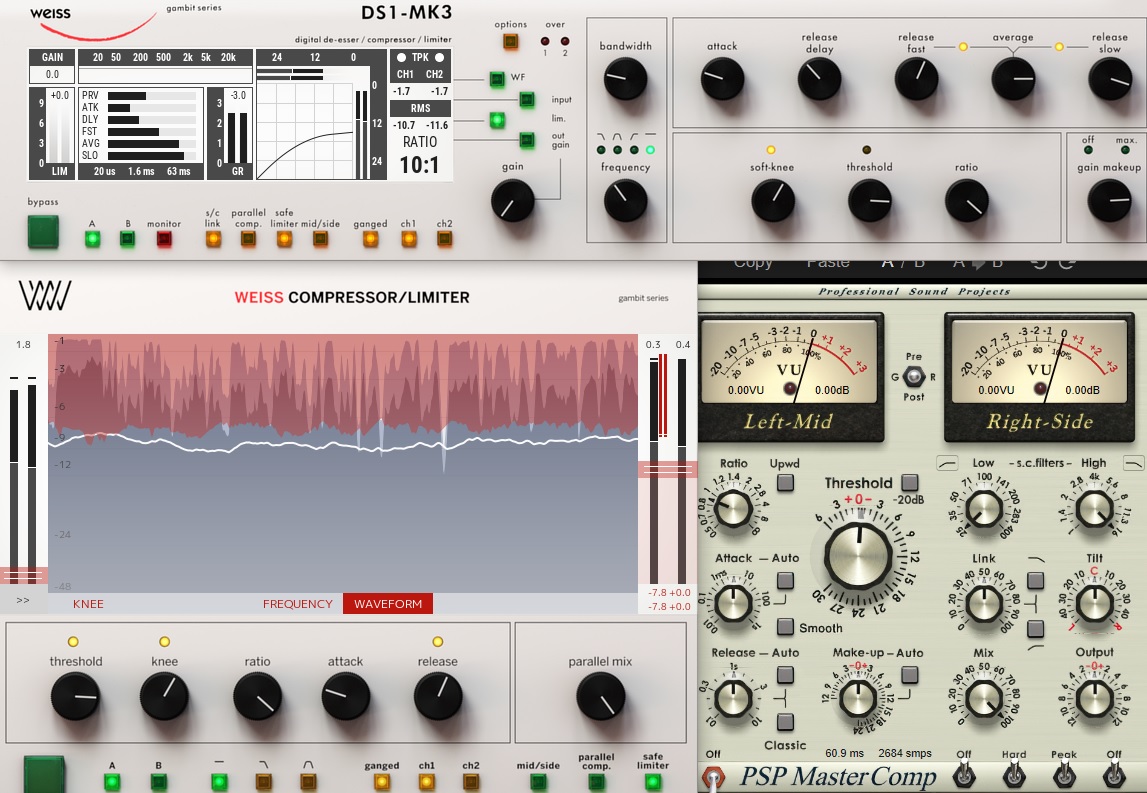Flip the Hard toggle switch in PSP MasterComp
This screenshot has height=793, width=1147.
click(1014, 775)
